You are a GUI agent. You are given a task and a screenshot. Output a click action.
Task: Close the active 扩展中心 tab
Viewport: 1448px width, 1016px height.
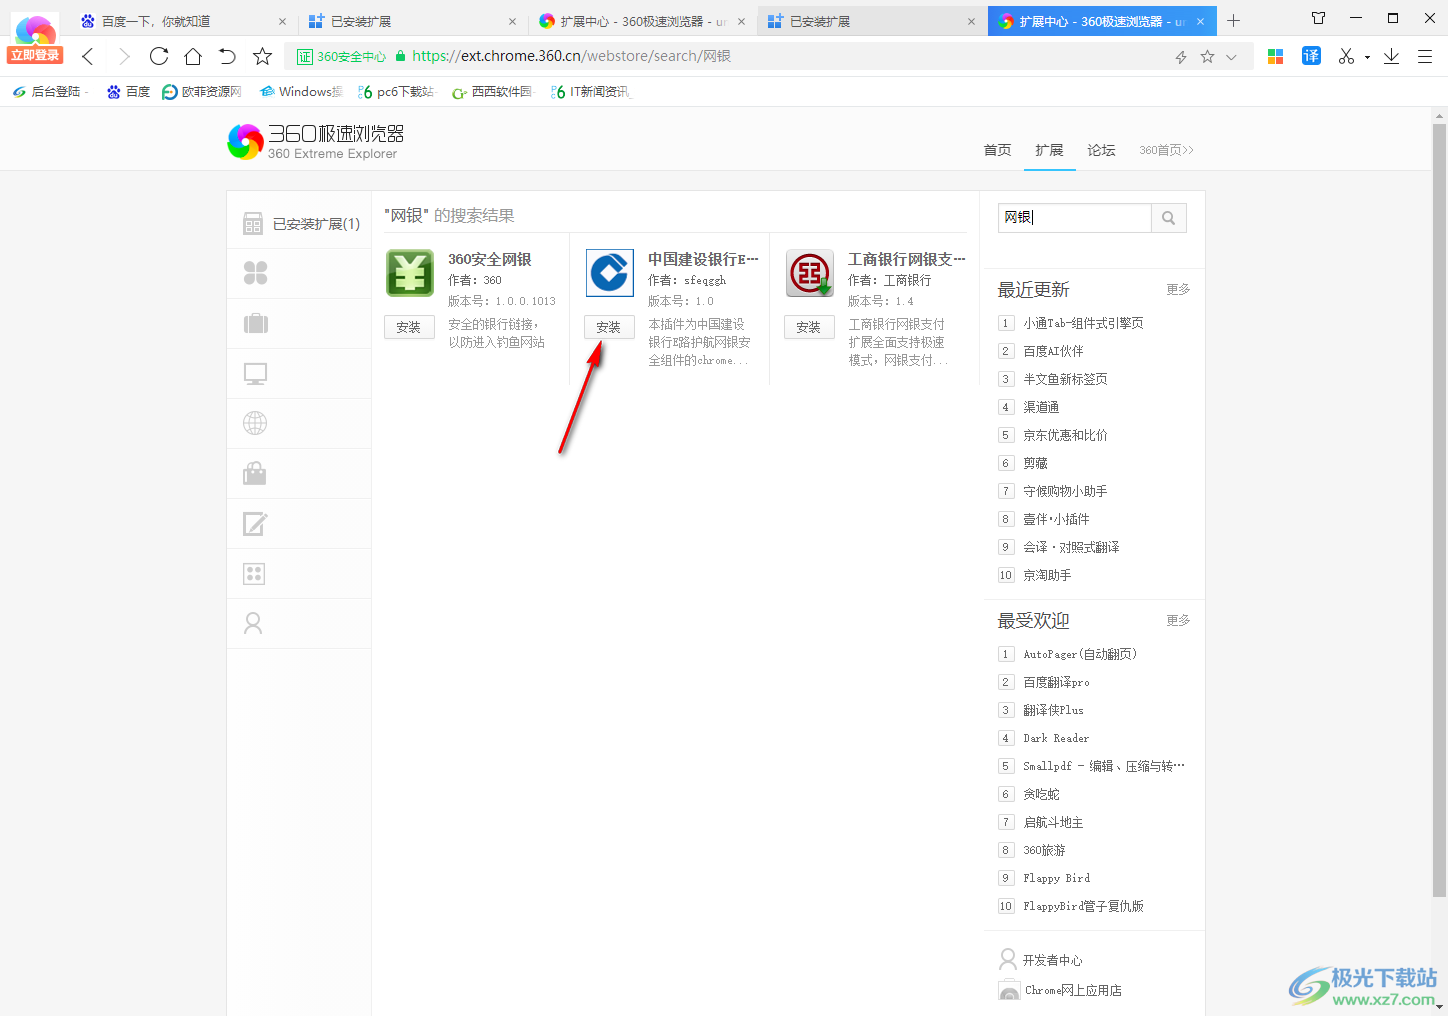pos(1200,21)
